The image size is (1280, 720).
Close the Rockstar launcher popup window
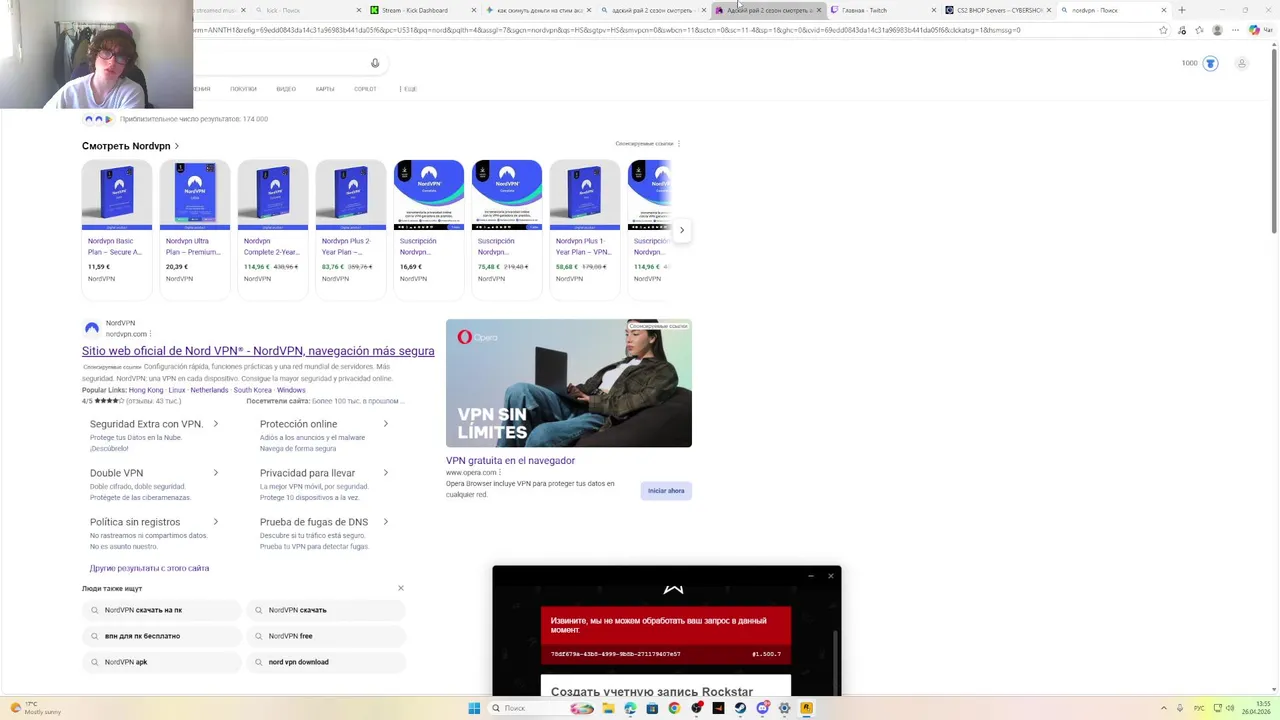coord(830,576)
